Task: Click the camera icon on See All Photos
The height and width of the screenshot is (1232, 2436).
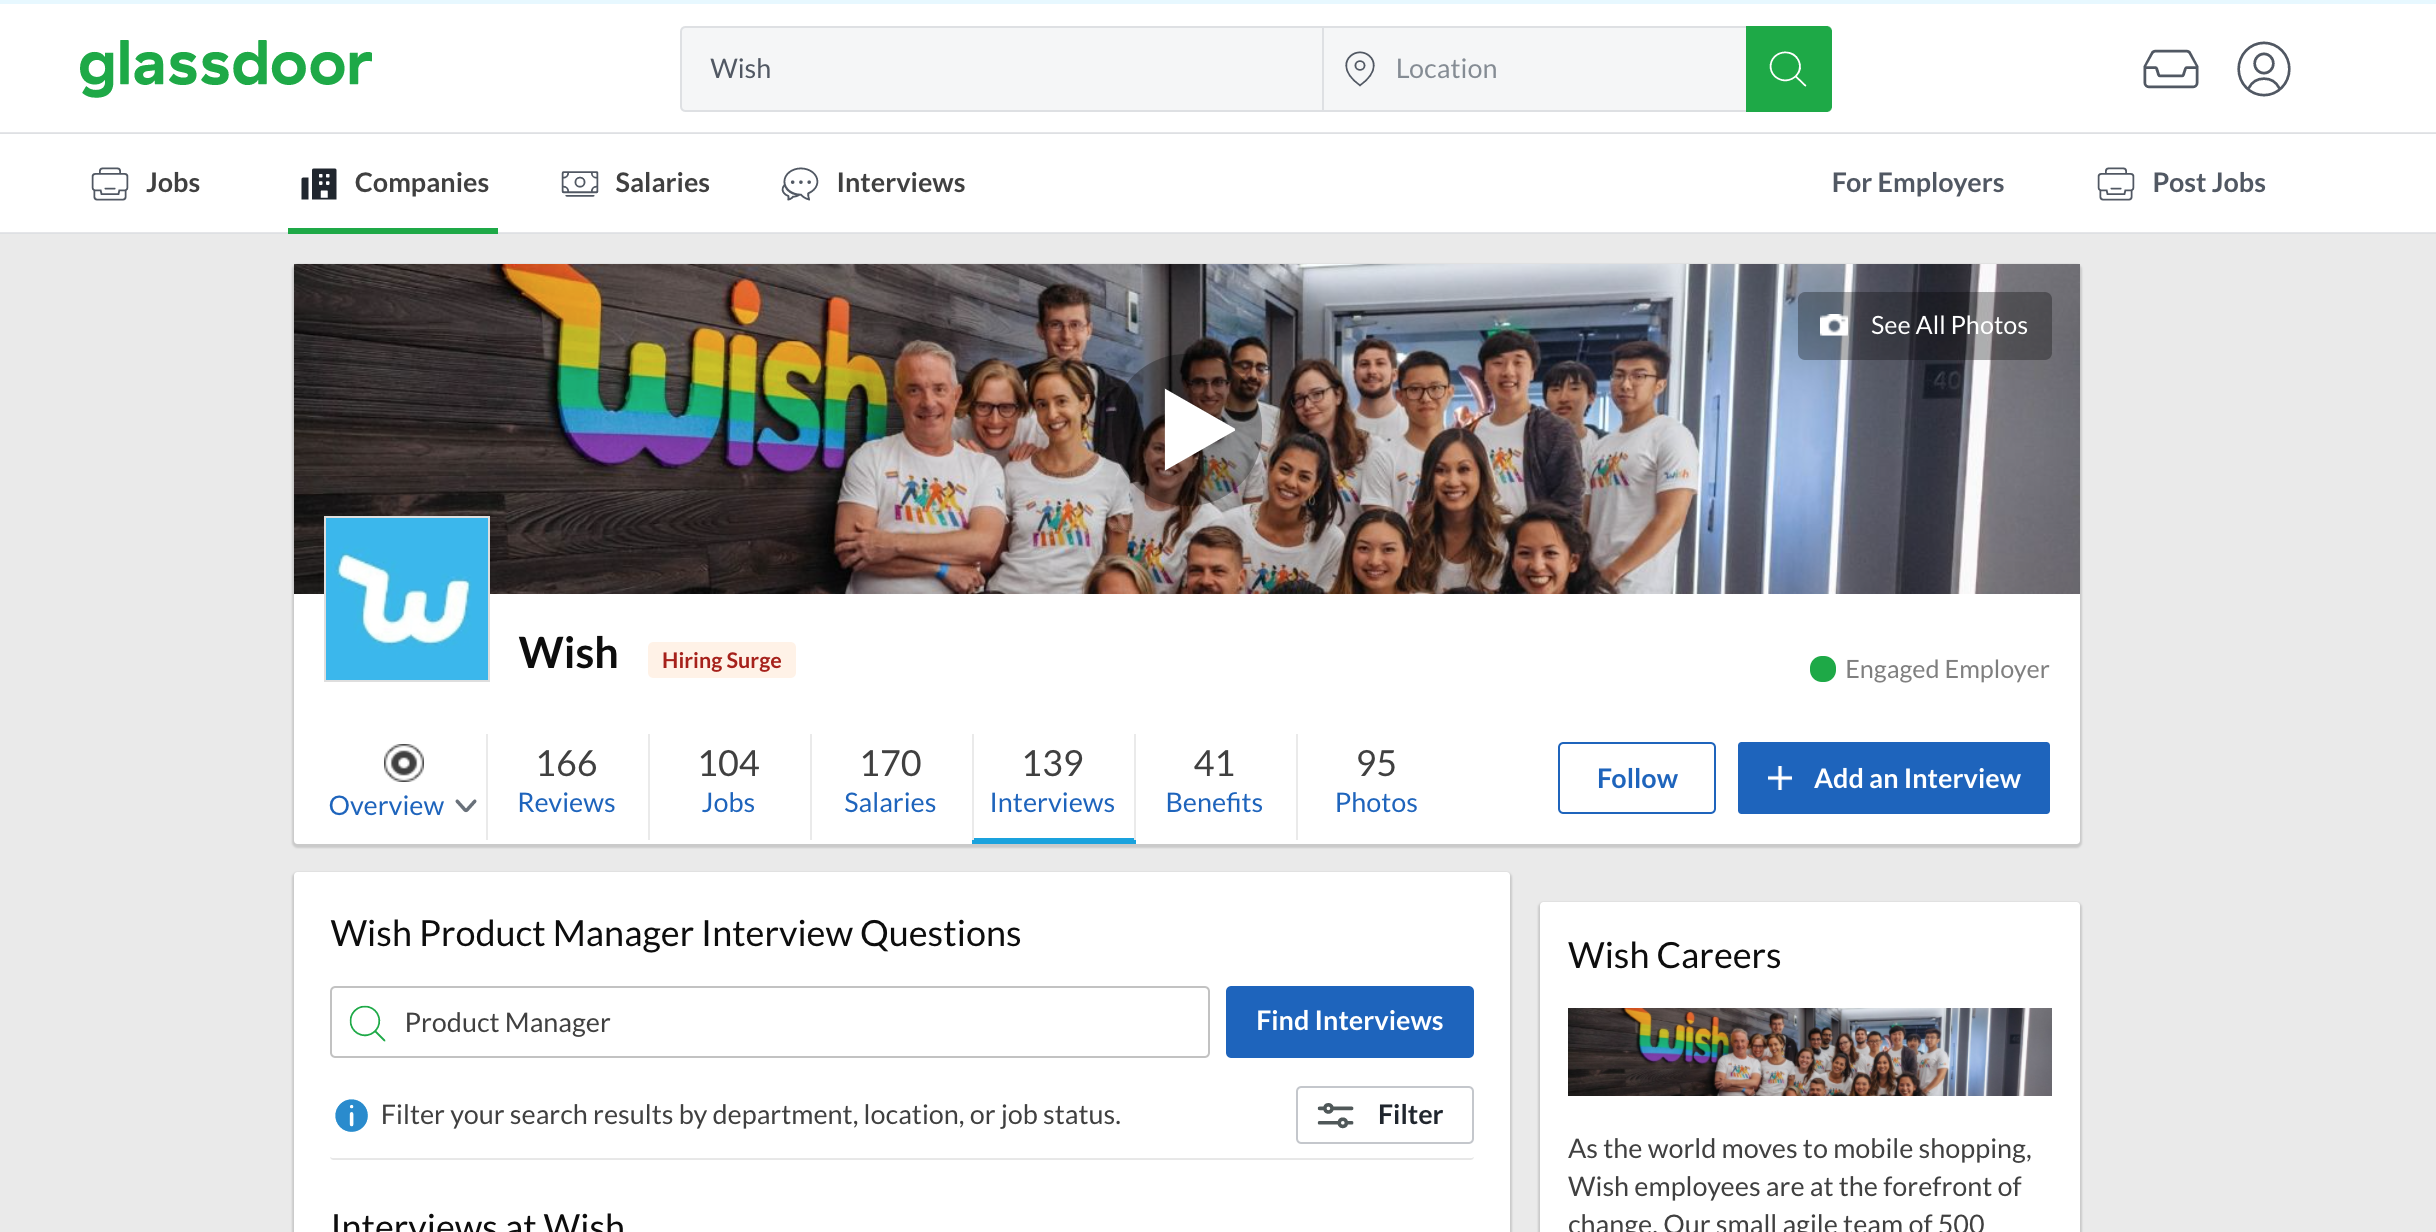Action: [x=1834, y=325]
